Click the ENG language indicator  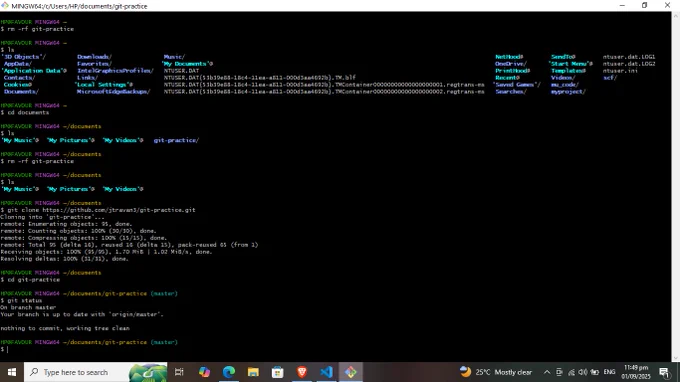(x=609, y=372)
